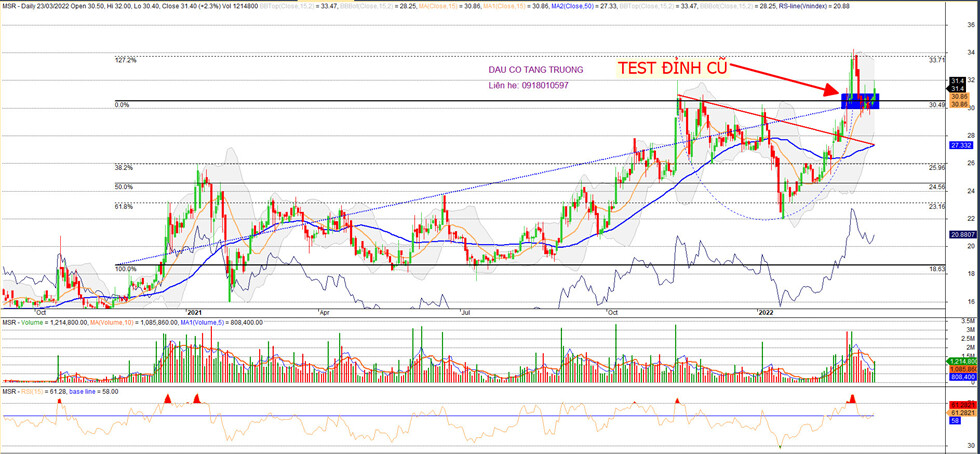Click the 'MSR - Daily 23/03/2022' chart title

point(36,6)
